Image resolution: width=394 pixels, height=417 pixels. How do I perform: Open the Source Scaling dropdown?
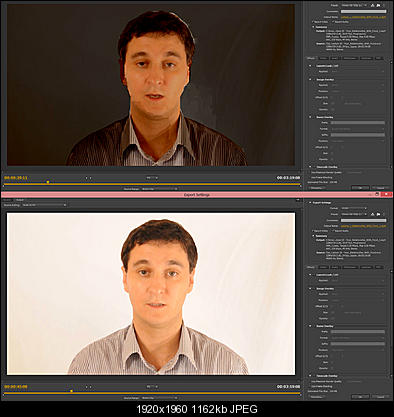click(x=44, y=205)
